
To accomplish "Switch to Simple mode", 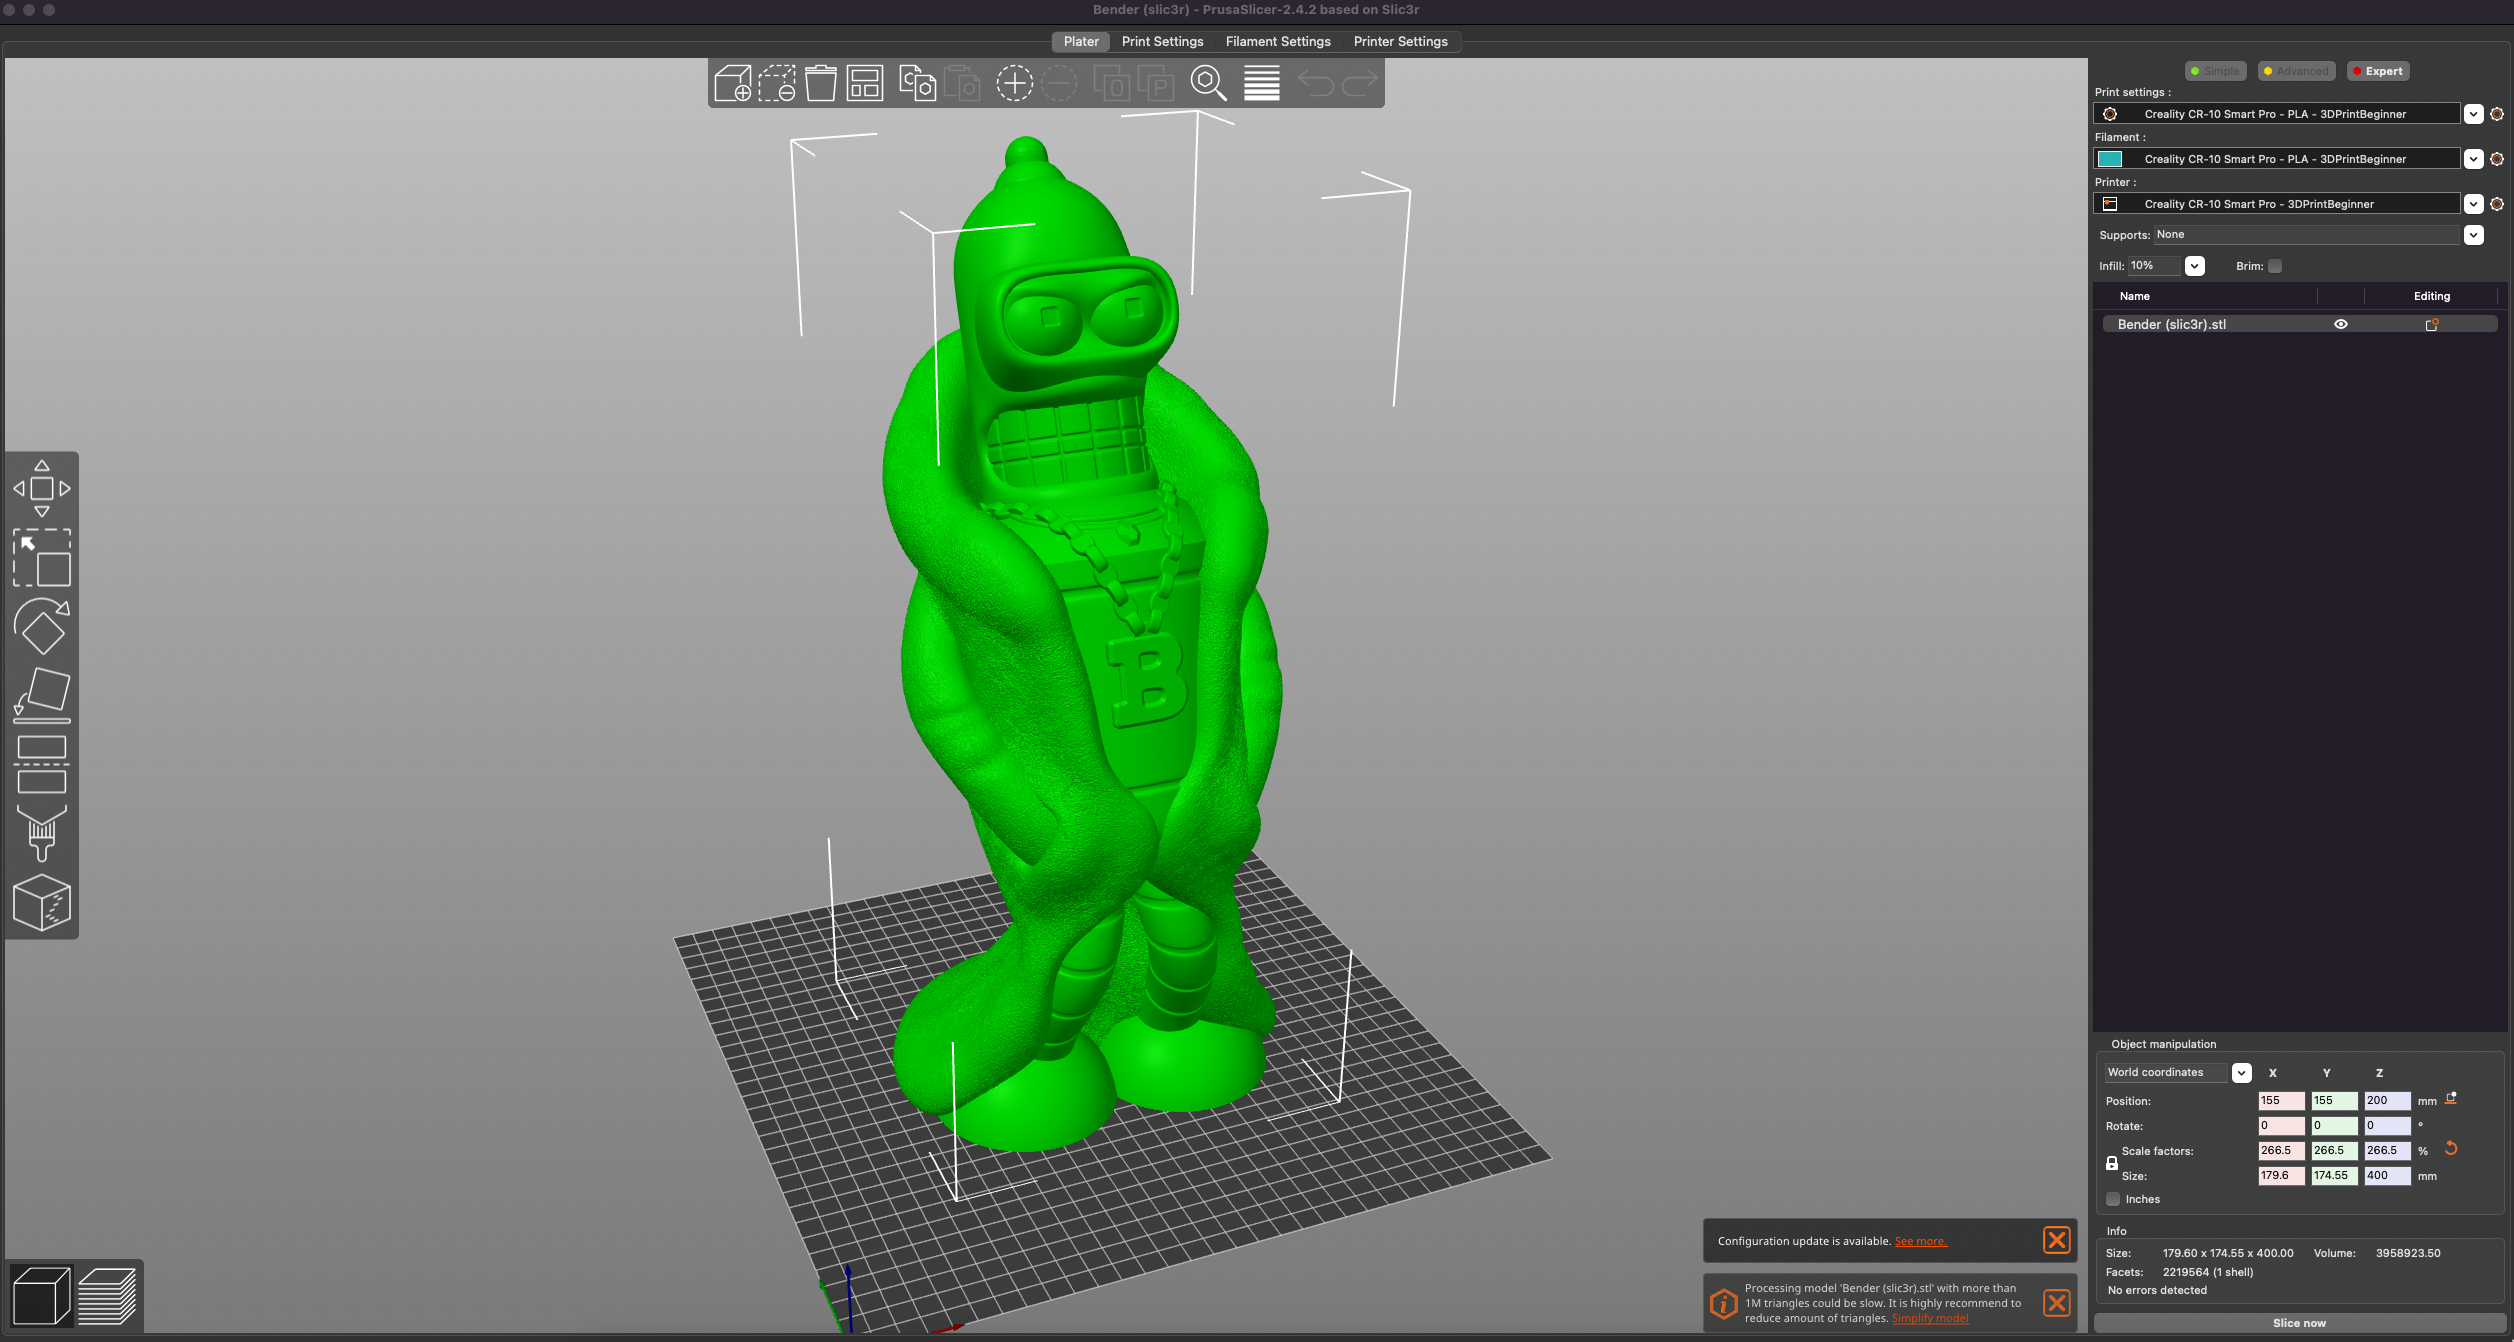I will click(2216, 71).
